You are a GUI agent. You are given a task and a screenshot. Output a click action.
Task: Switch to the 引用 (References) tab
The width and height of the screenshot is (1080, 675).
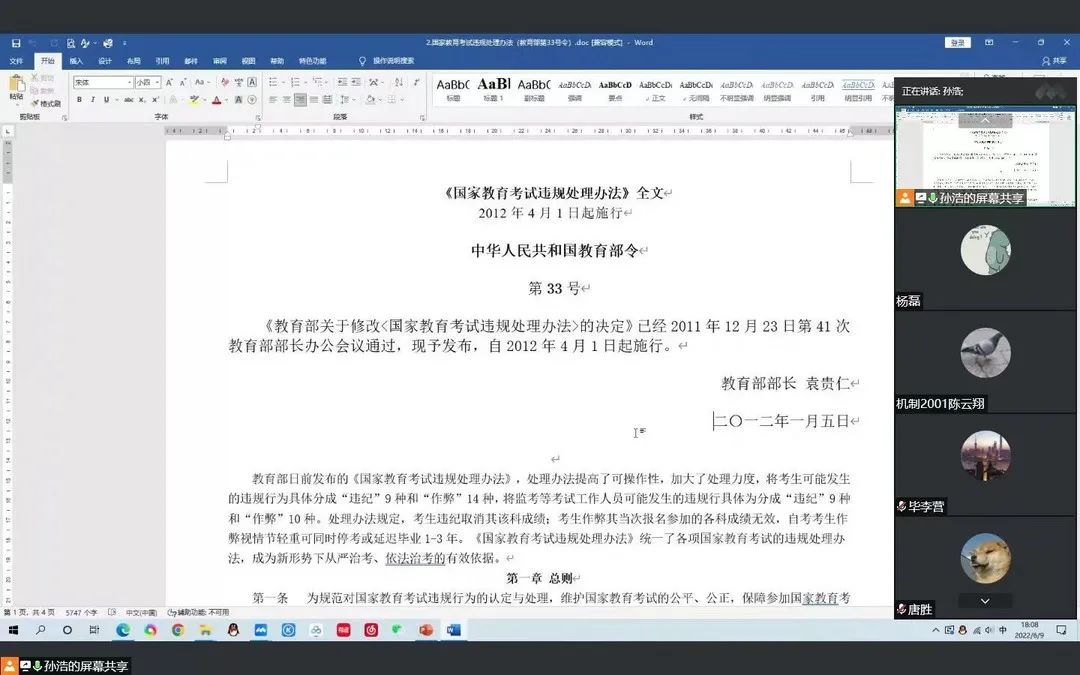[163, 61]
